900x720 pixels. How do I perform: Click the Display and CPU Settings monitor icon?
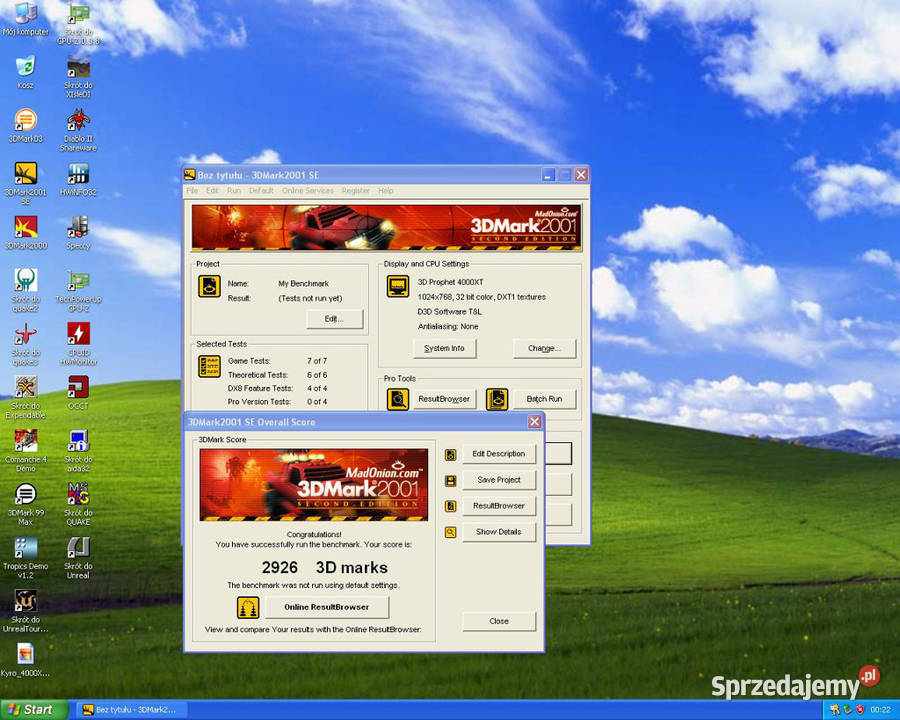pyautogui.click(x=397, y=286)
